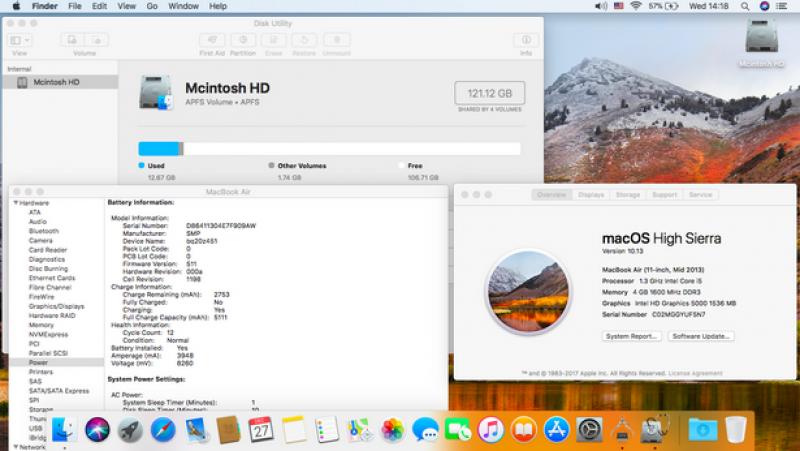800x451 pixels.
Task: Open Notes app in the Dock
Action: coord(294,430)
